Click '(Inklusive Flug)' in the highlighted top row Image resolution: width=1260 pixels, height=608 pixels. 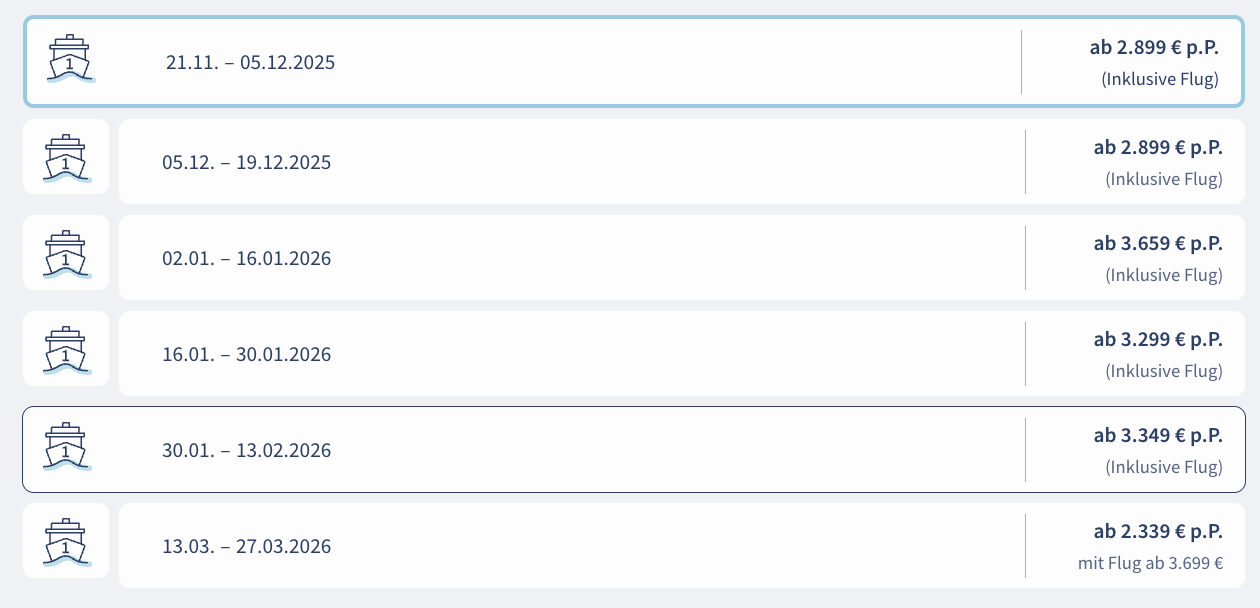[1160, 79]
